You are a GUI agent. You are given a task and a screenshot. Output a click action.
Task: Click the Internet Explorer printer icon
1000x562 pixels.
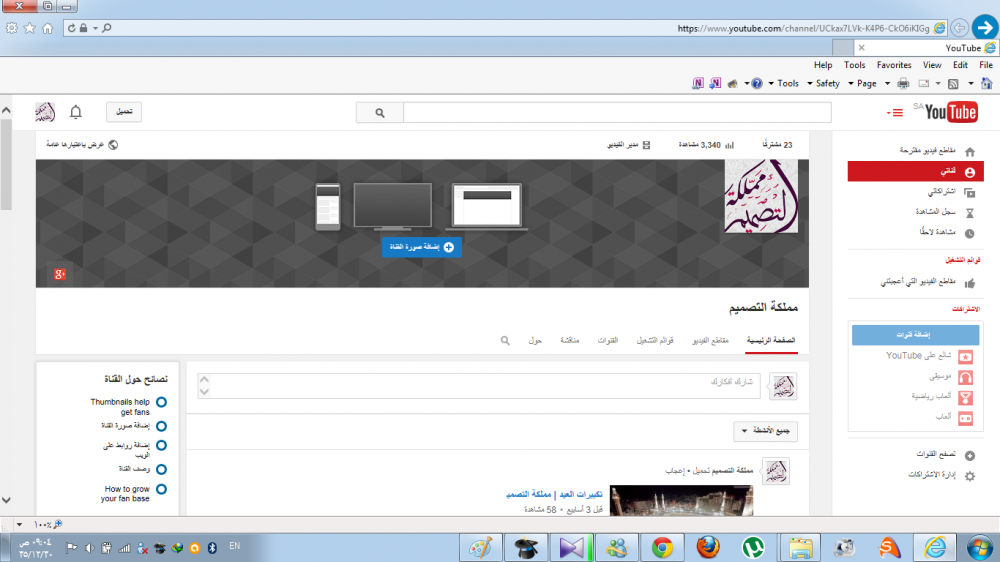[903, 84]
